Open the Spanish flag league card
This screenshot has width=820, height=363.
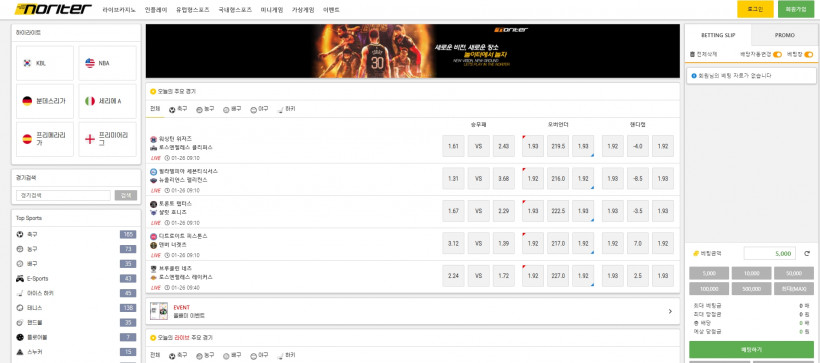45,139
